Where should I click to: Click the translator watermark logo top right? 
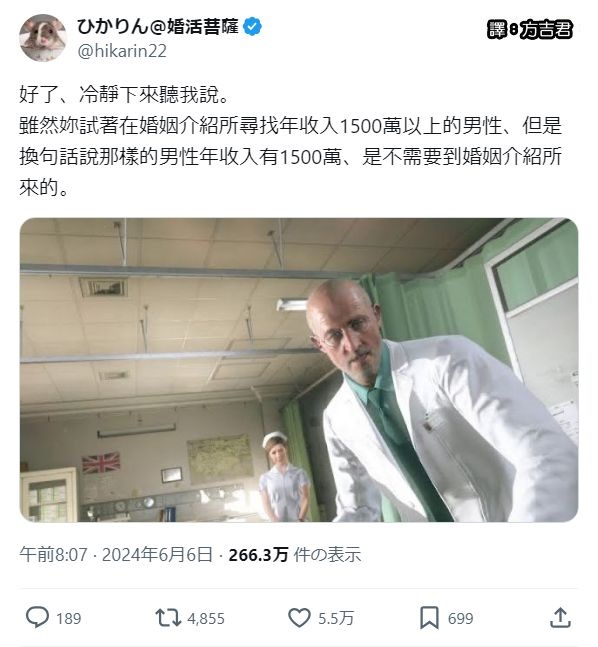pos(530,29)
